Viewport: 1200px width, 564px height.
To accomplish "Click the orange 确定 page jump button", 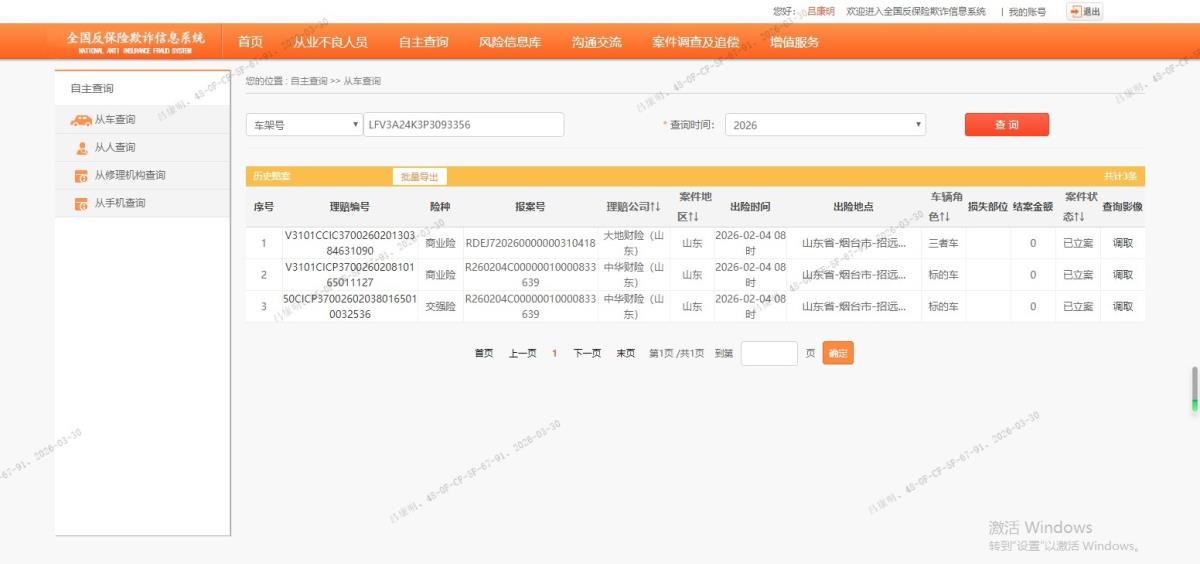I will click(x=838, y=353).
